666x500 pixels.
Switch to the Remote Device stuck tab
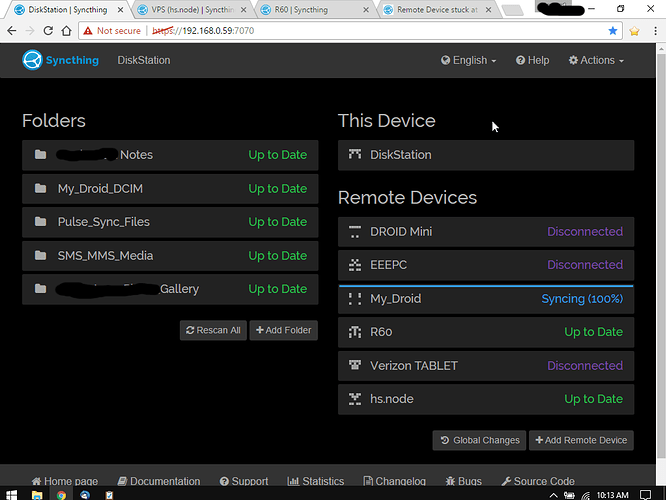tap(437, 9)
